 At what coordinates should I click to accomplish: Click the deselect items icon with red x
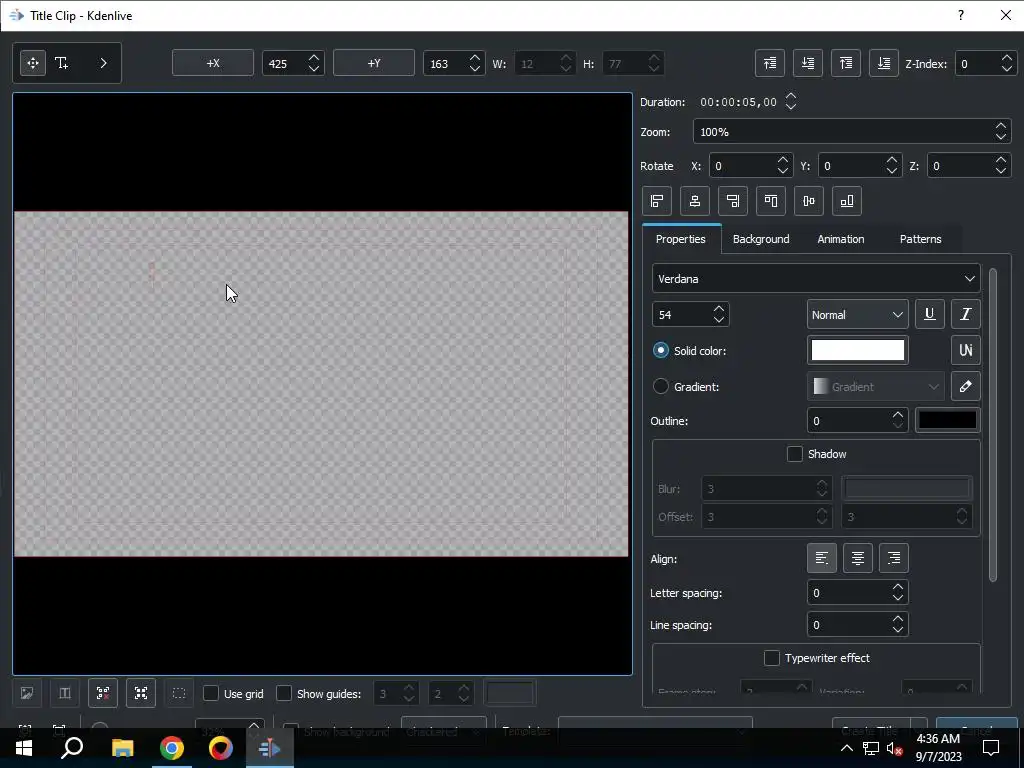pos(103,694)
